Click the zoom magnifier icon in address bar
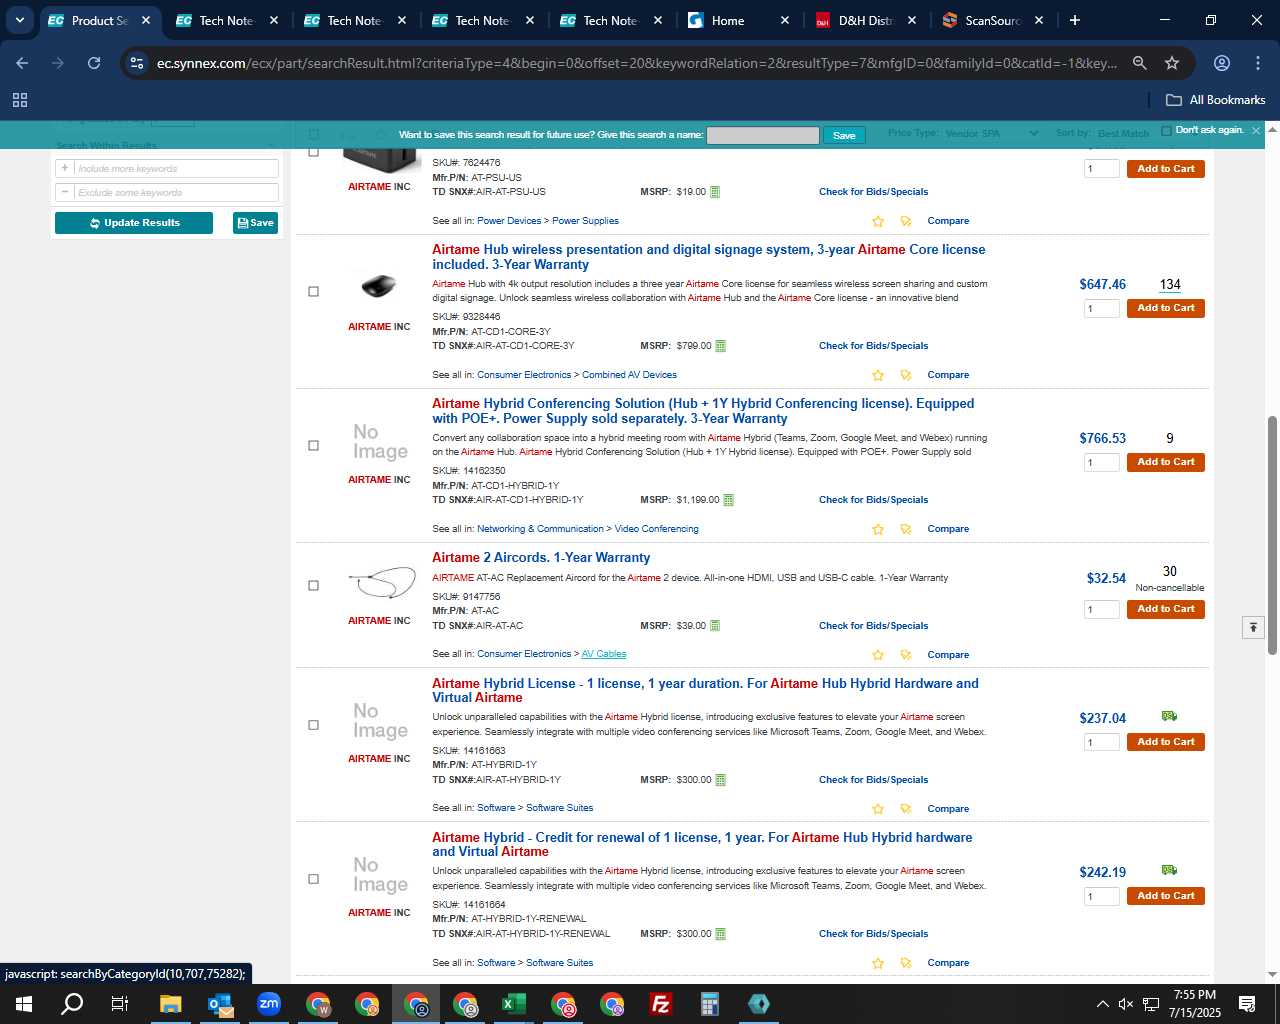1280x1024 pixels. tap(1139, 63)
